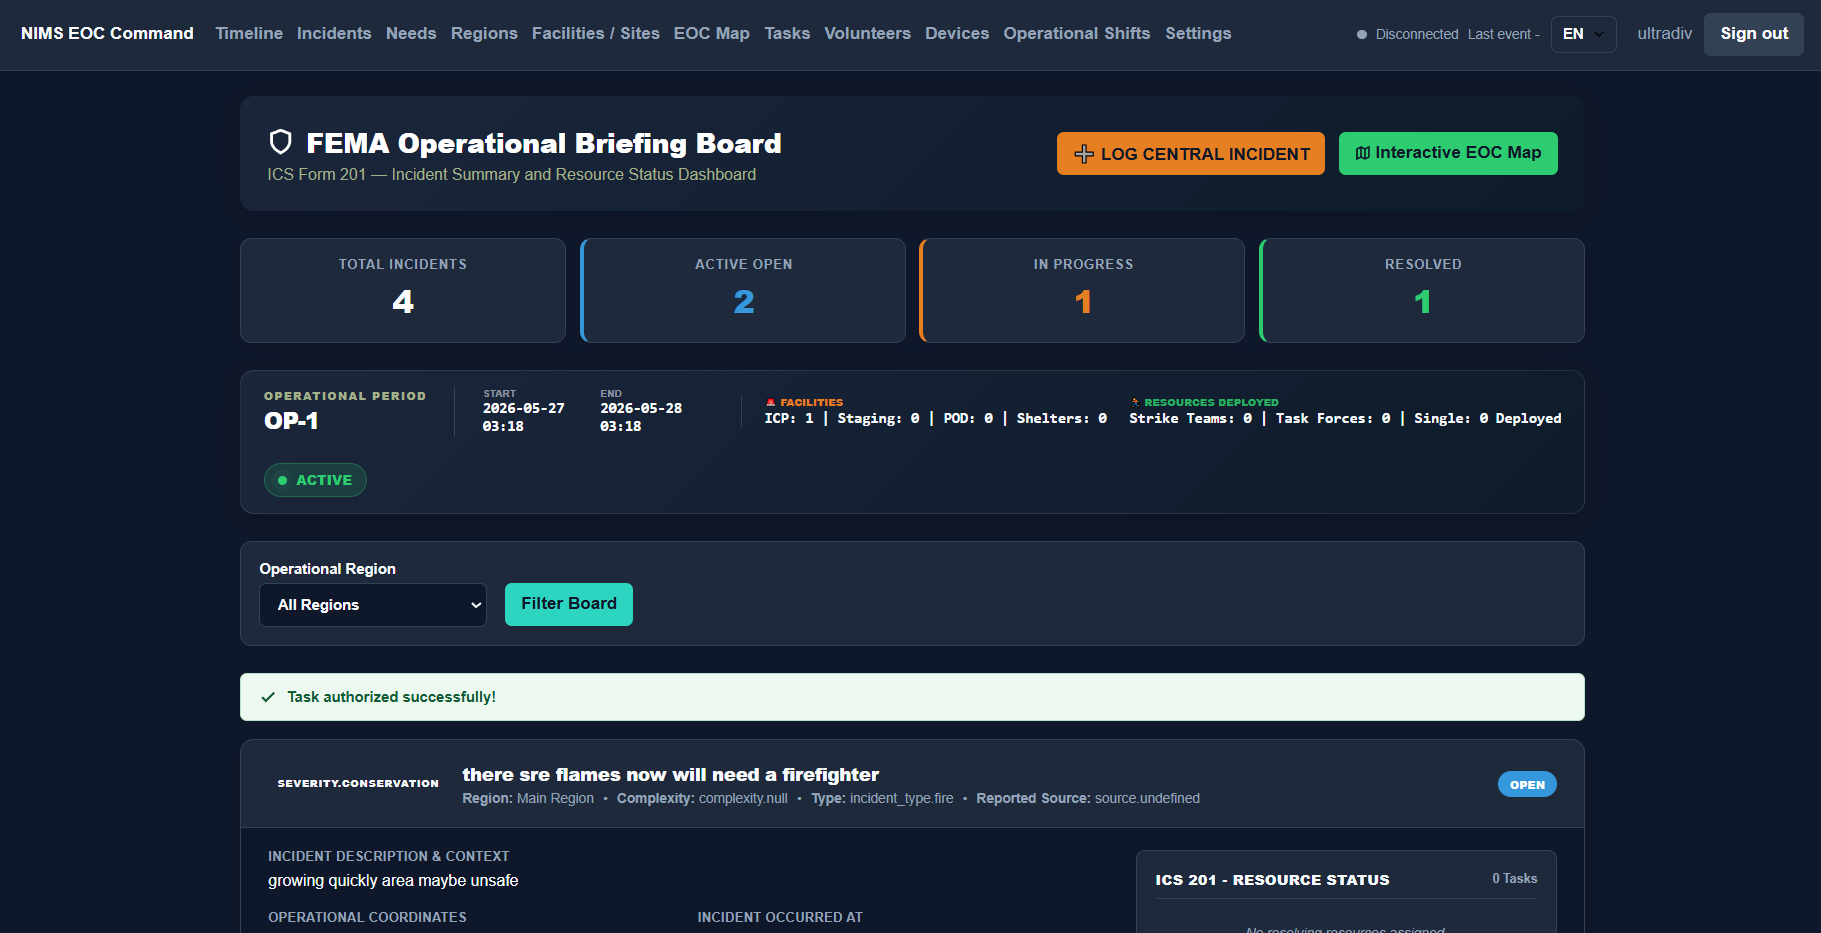Image resolution: width=1821 pixels, height=933 pixels.
Task: Open Operational Shifts page
Action: (1077, 33)
